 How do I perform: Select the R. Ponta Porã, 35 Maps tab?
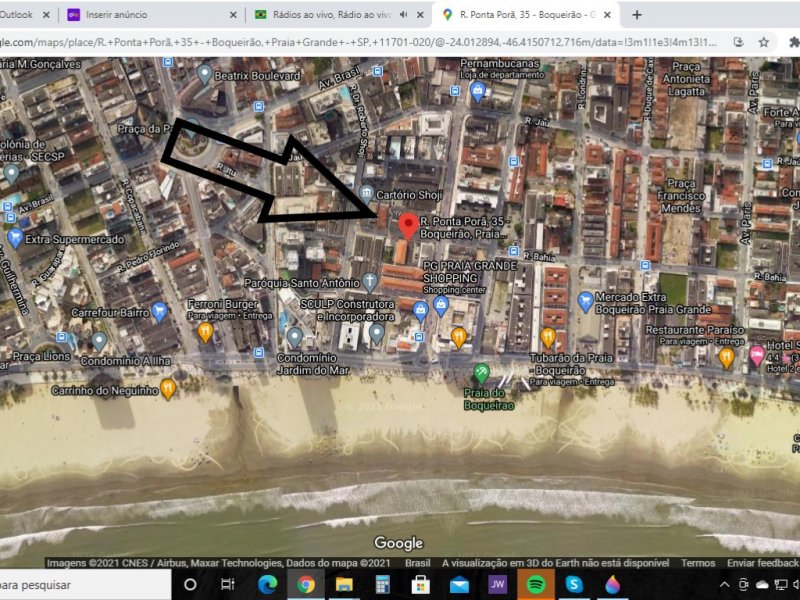(526, 15)
